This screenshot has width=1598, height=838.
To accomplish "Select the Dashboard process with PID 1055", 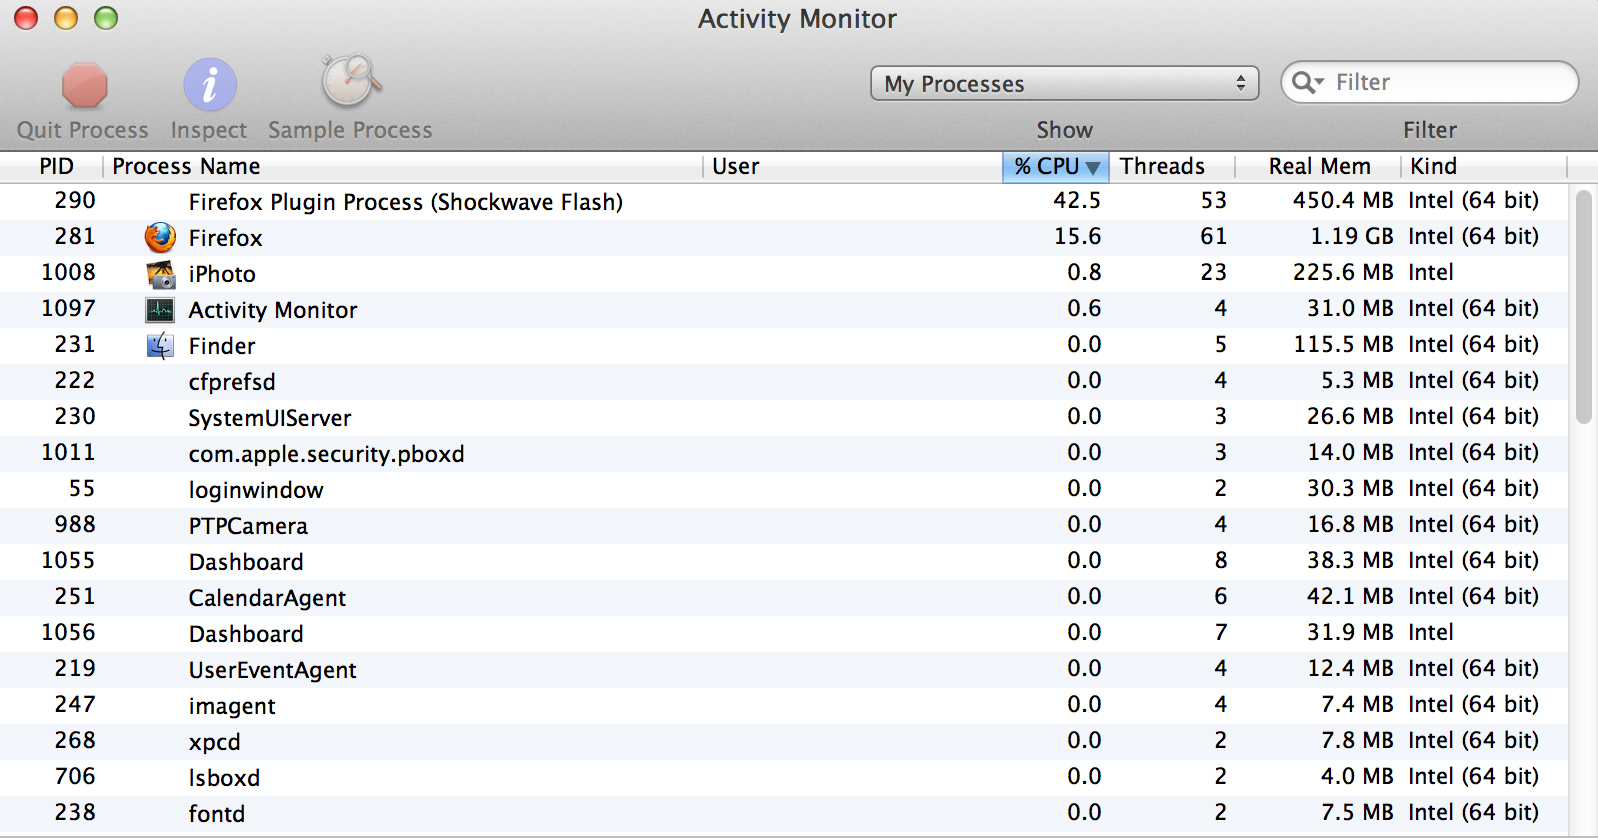I will 784,561.
